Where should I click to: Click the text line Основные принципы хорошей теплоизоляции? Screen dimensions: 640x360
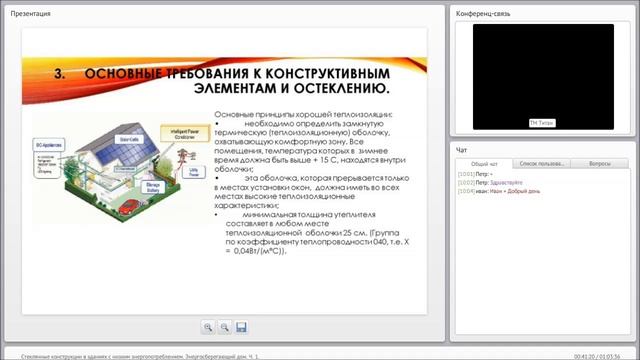coord(303,114)
